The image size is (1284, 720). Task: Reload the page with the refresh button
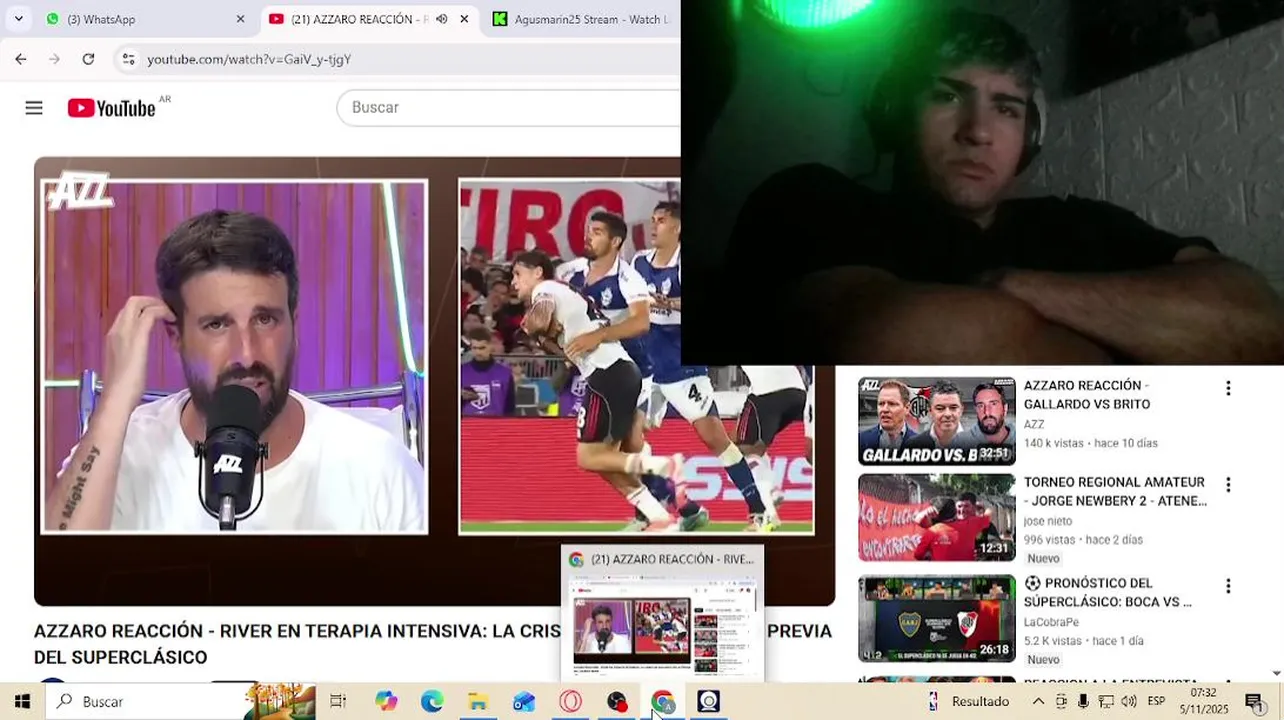(x=88, y=59)
